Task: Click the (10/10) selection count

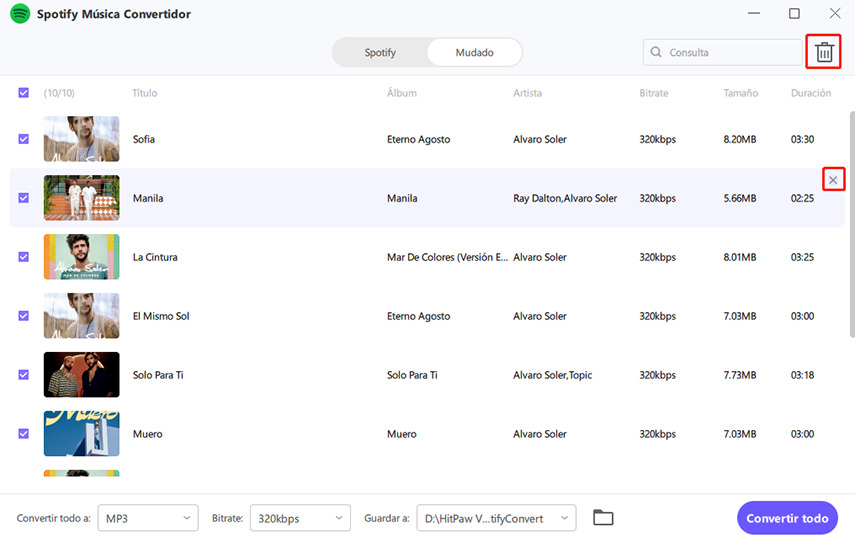Action: 59,93
